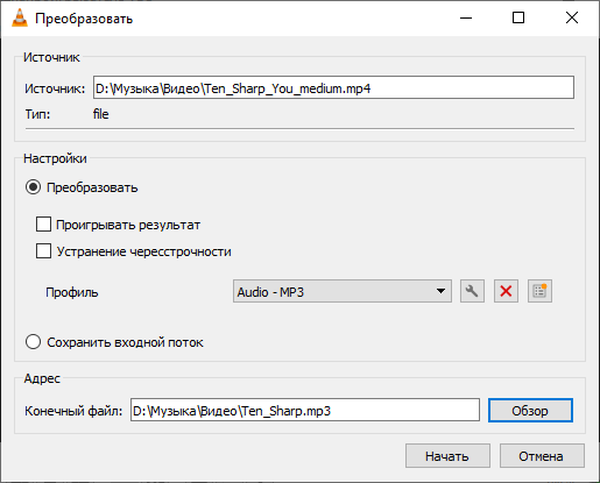Select the Преобразовать radio option
The width and height of the screenshot is (600, 483).
tap(34, 187)
